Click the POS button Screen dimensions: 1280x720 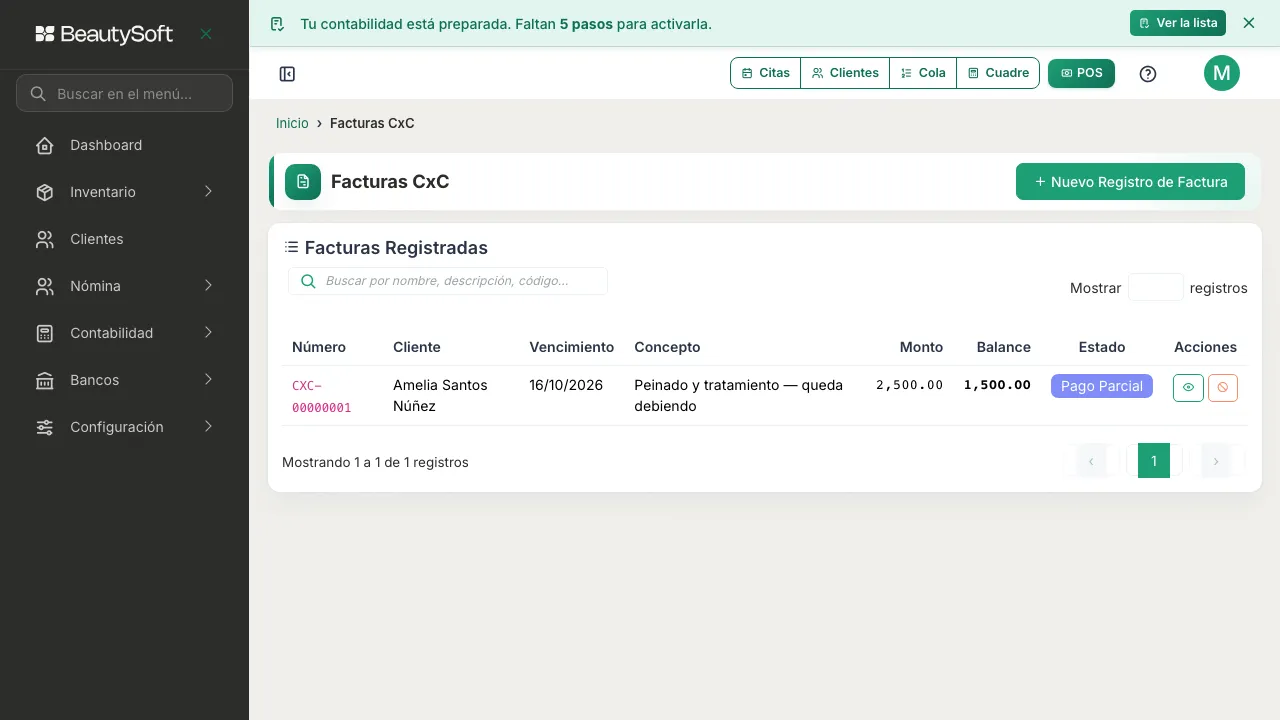[1081, 73]
